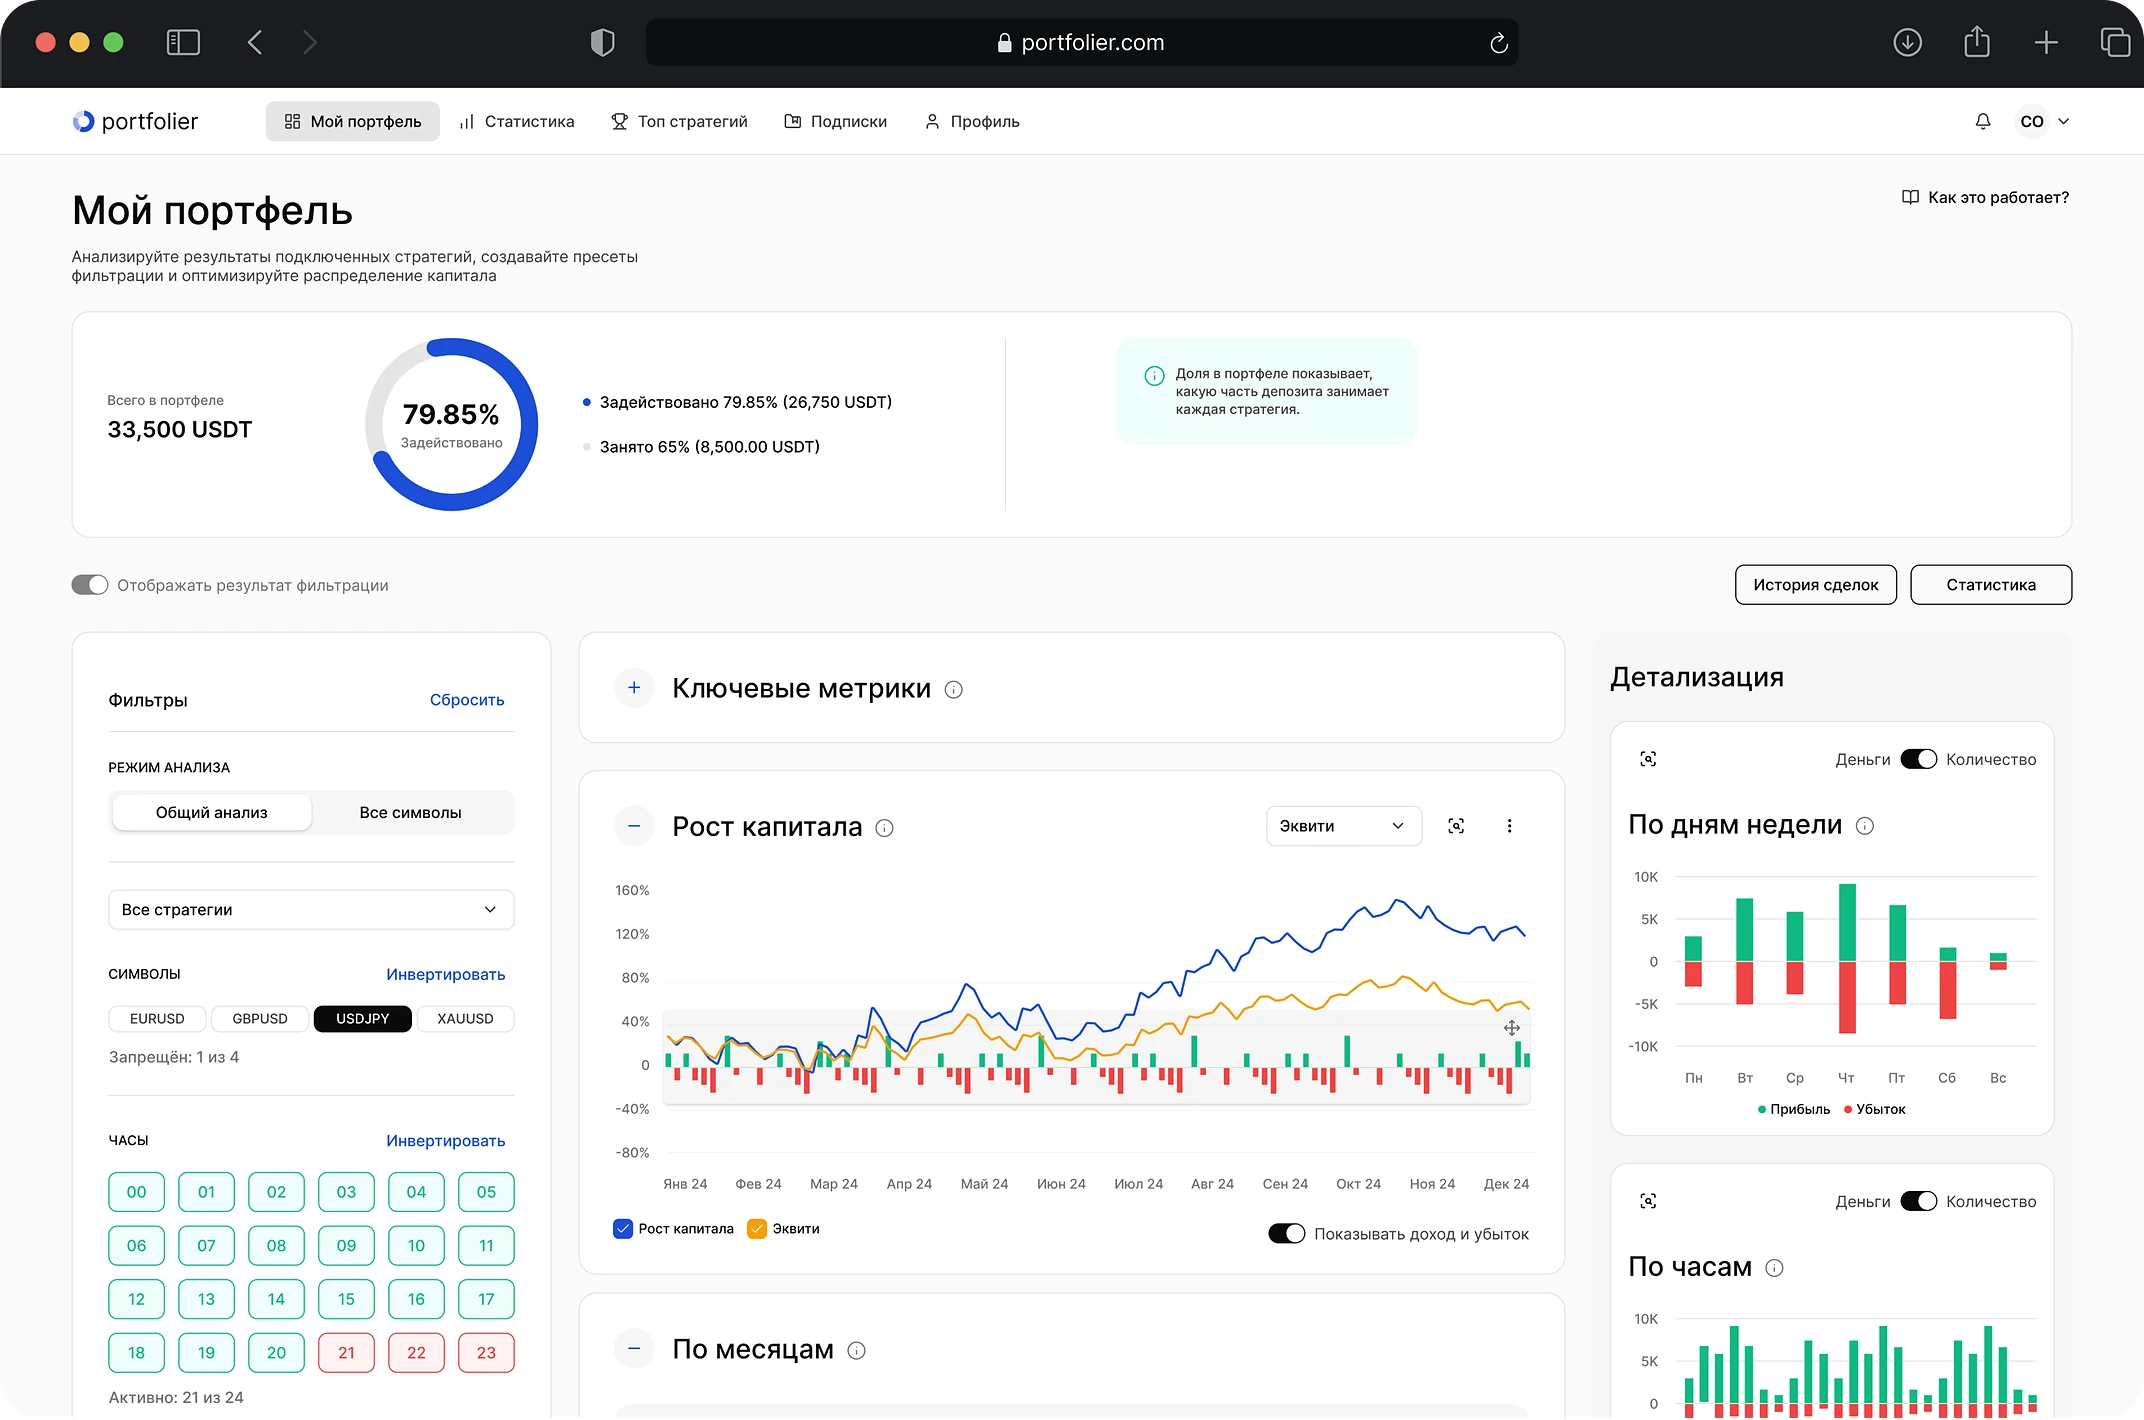The height and width of the screenshot is (1420, 2144).
Task: Click info icon next to По дням недели
Action: click(x=1864, y=825)
